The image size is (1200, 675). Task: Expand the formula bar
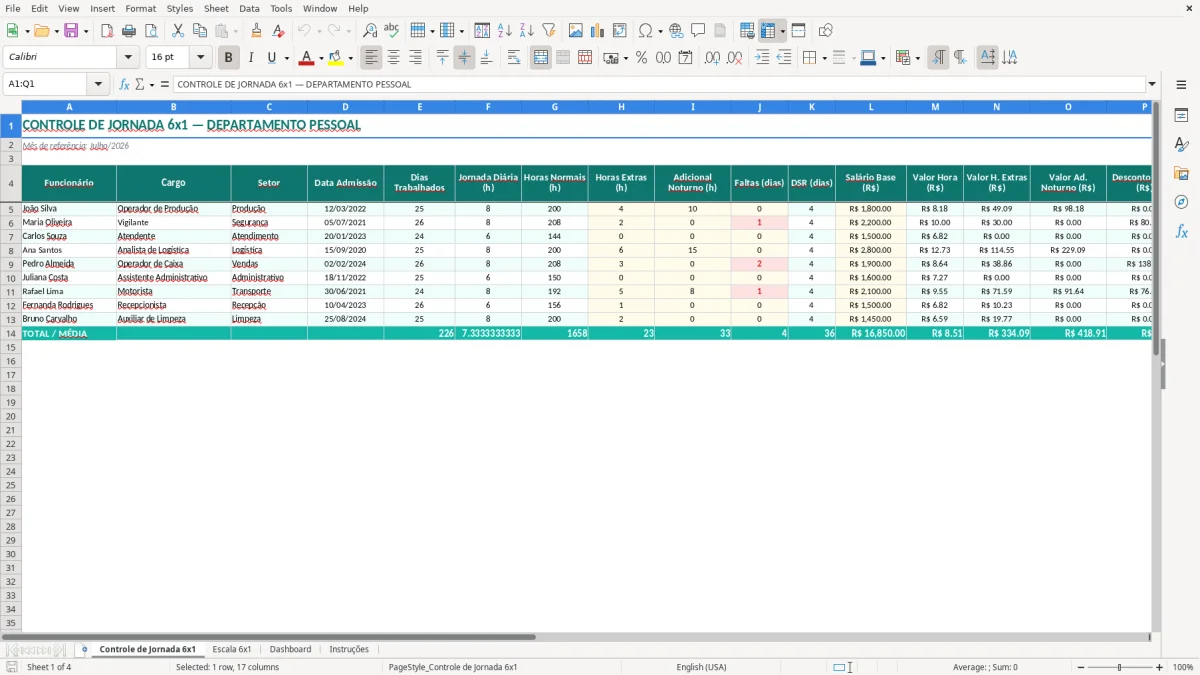pyautogui.click(x=1152, y=84)
